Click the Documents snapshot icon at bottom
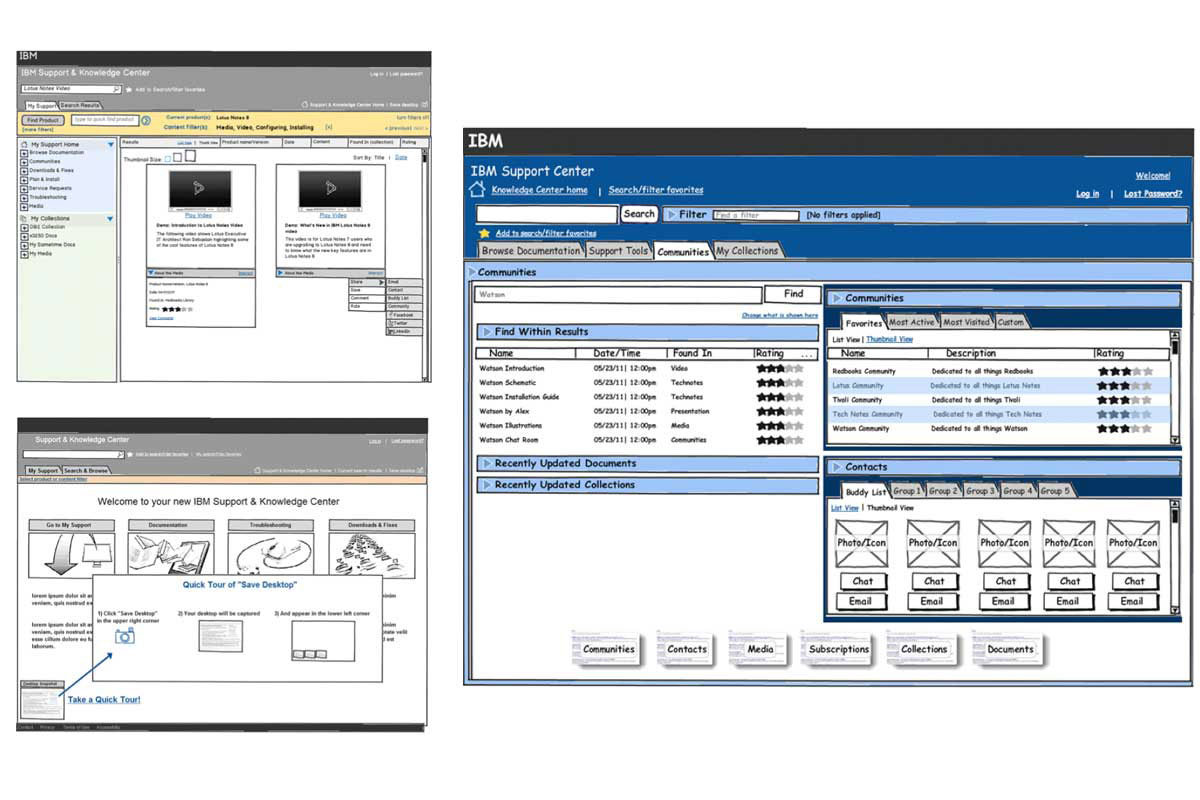This screenshot has width=1200, height=800. (x=1008, y=649)
